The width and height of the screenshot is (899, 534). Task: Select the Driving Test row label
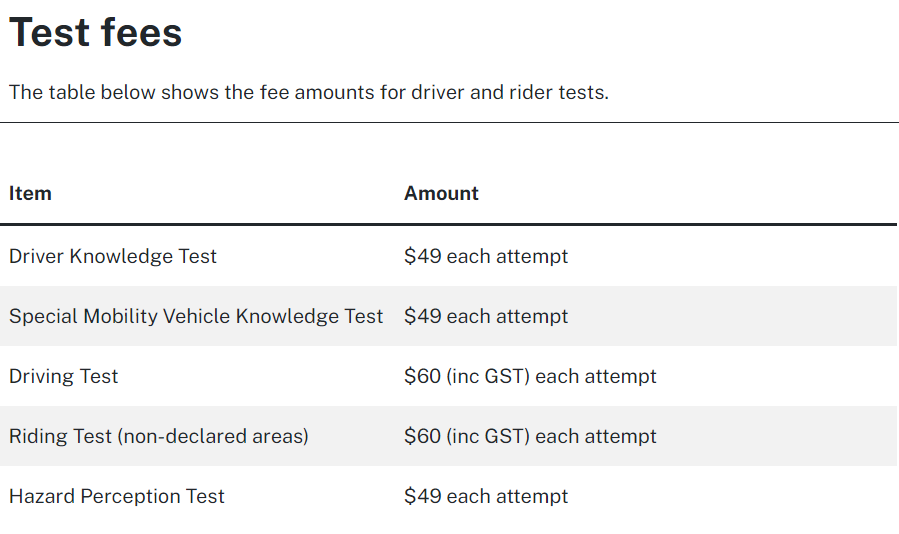click(x=64, y=376)
